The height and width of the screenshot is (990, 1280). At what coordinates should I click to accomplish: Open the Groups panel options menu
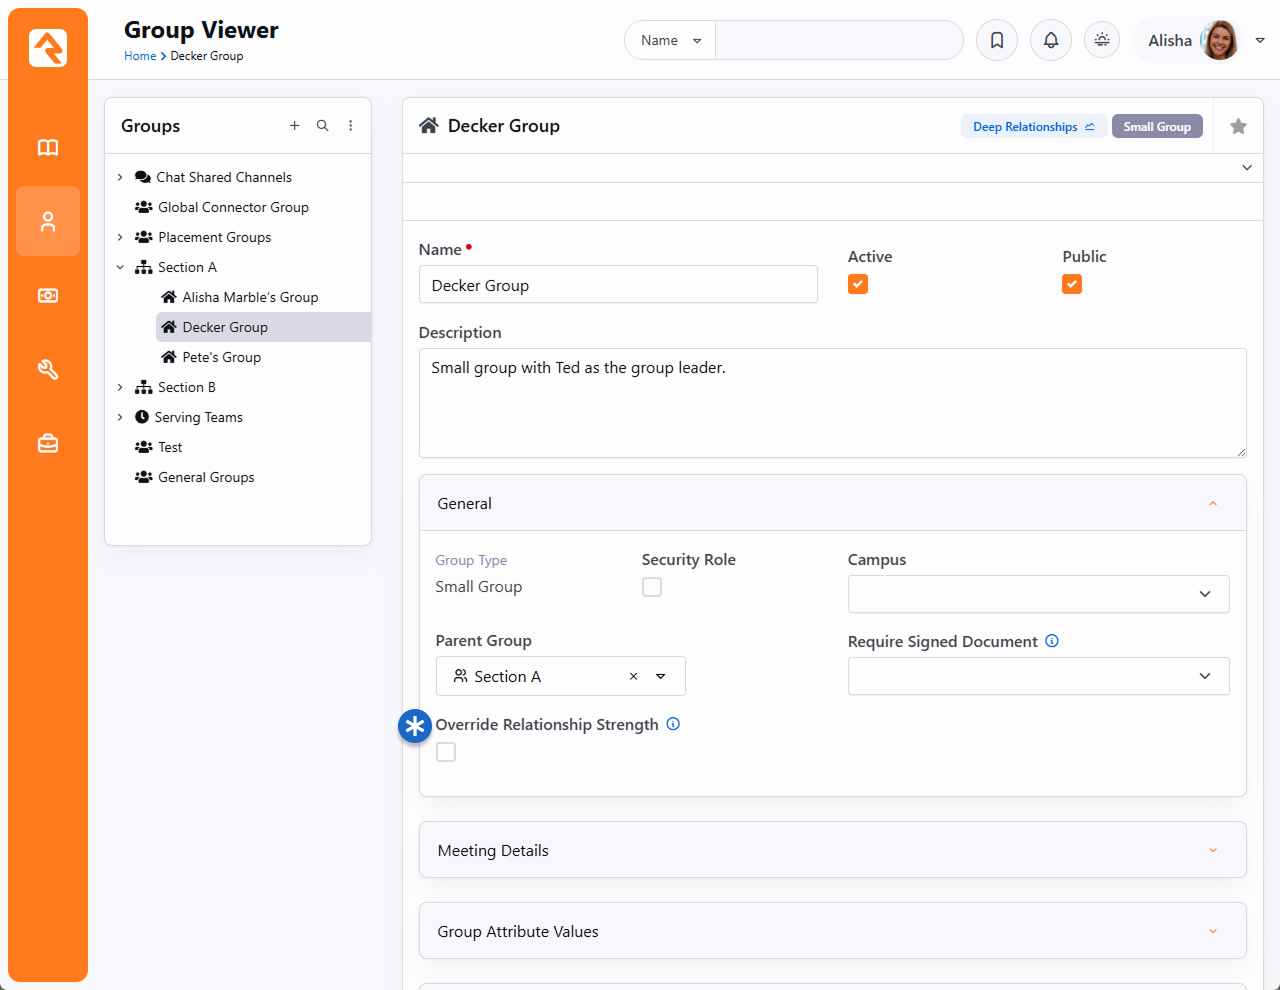(350, 126)
